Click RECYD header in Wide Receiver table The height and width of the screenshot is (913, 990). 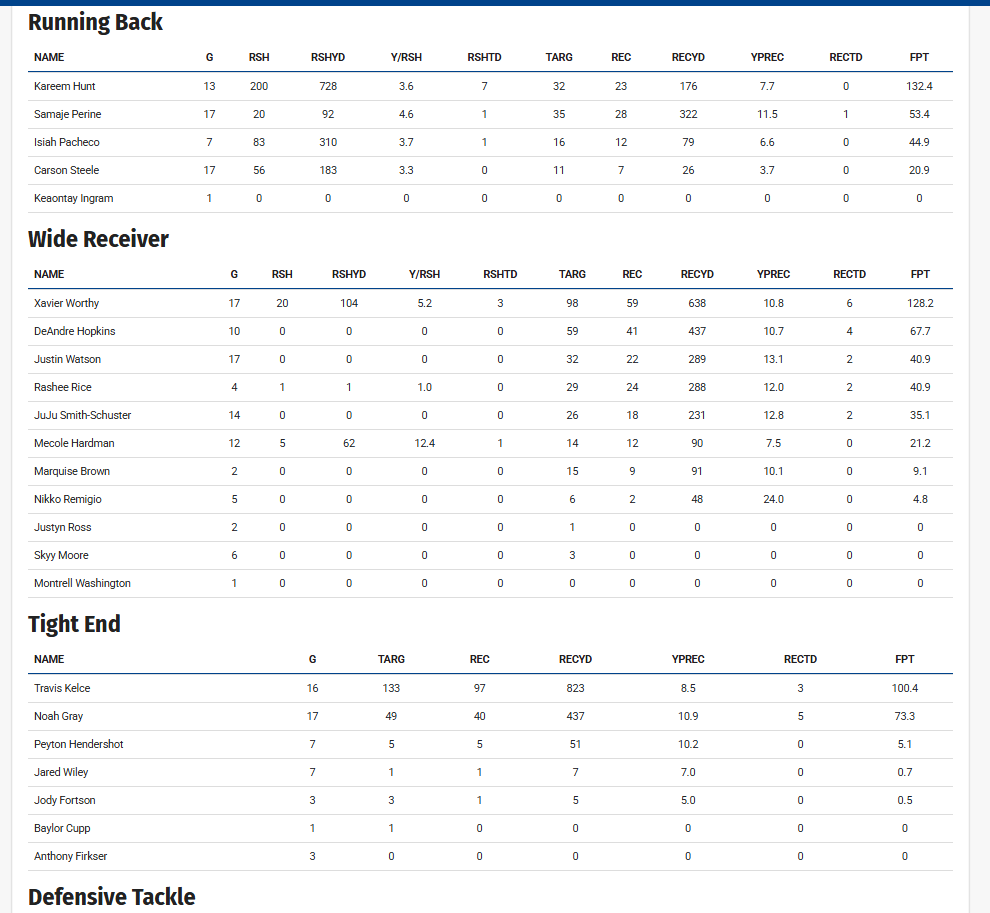click(x=697, y=275)
